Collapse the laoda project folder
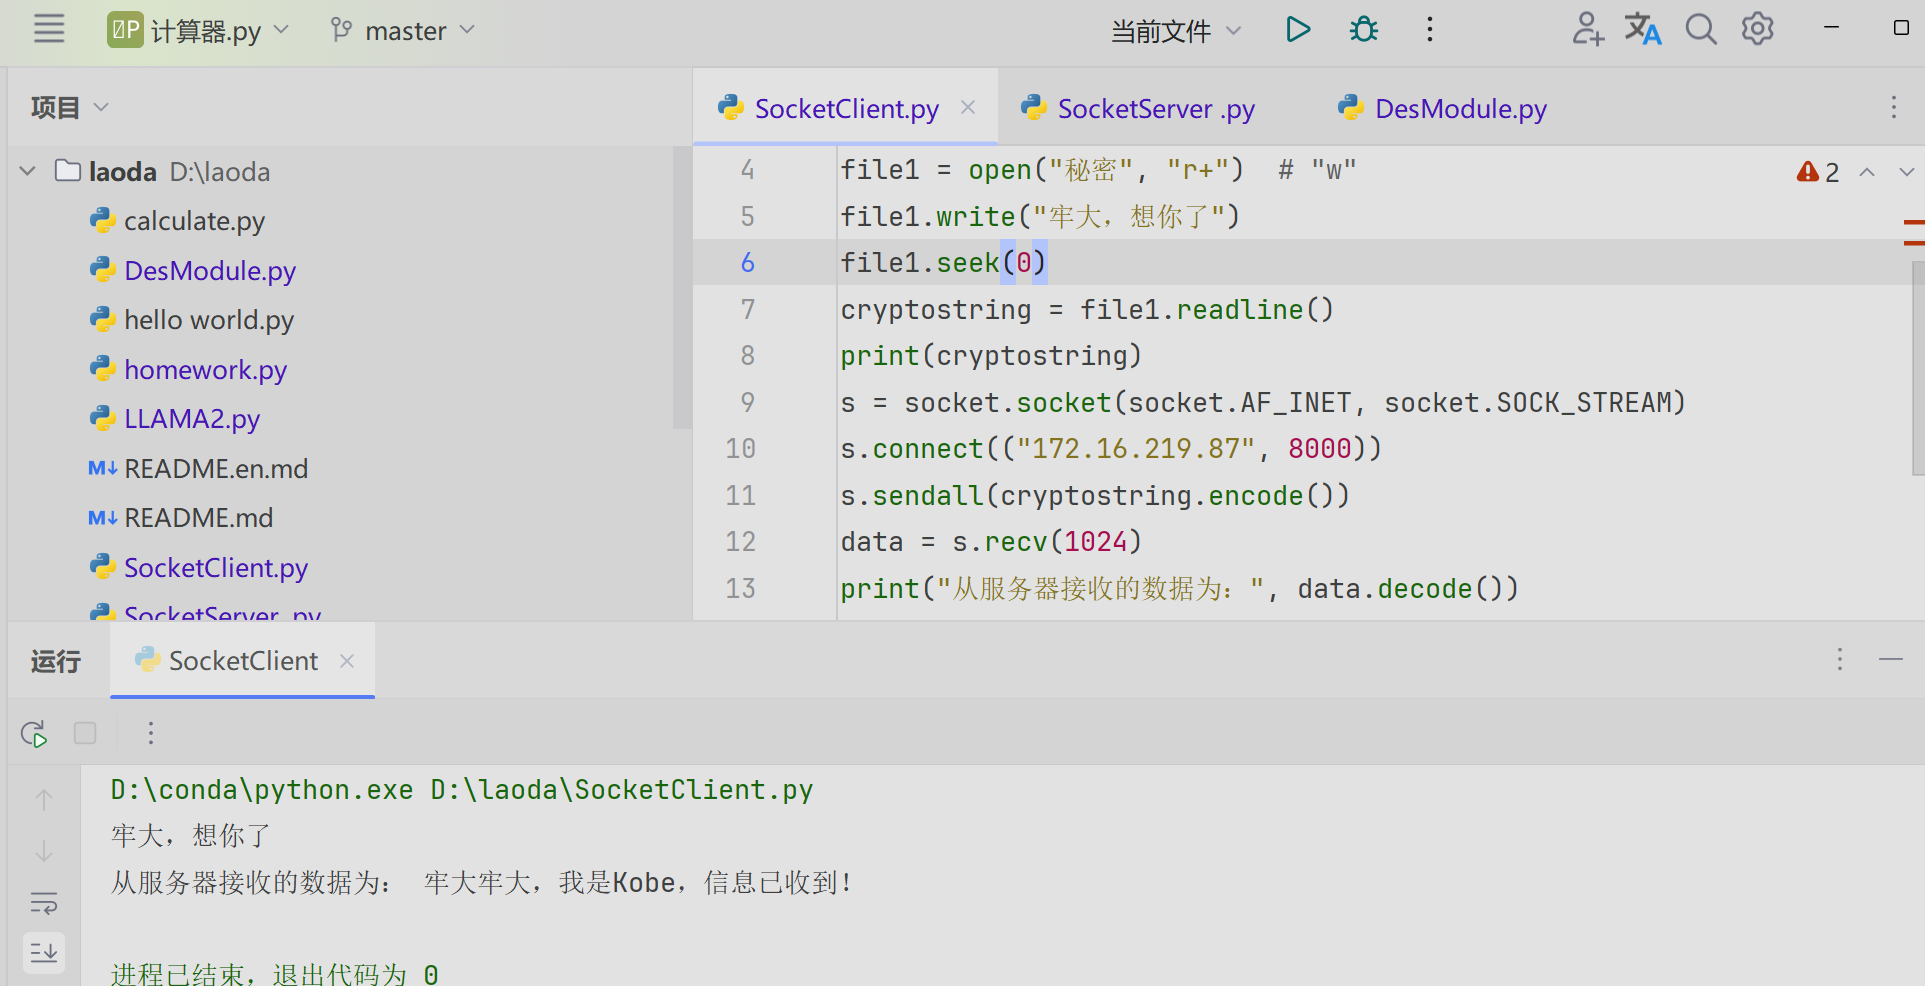 (x=28, y=172)
